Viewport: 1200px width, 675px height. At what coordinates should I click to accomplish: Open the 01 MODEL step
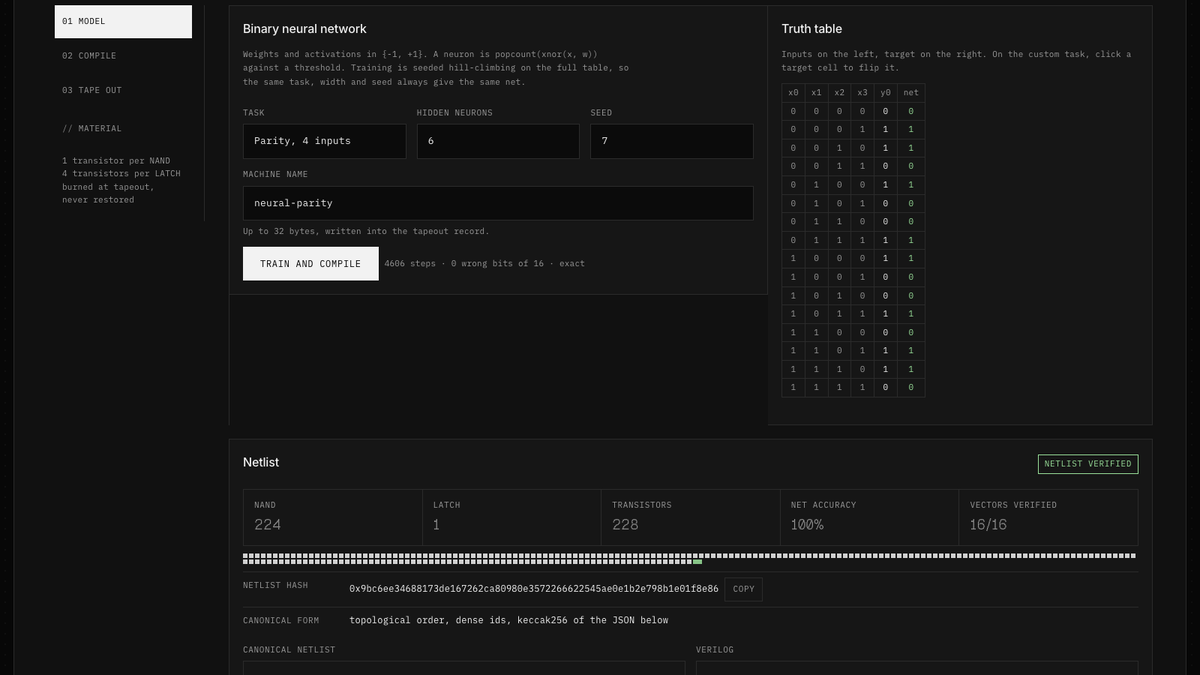pos(123,21)
